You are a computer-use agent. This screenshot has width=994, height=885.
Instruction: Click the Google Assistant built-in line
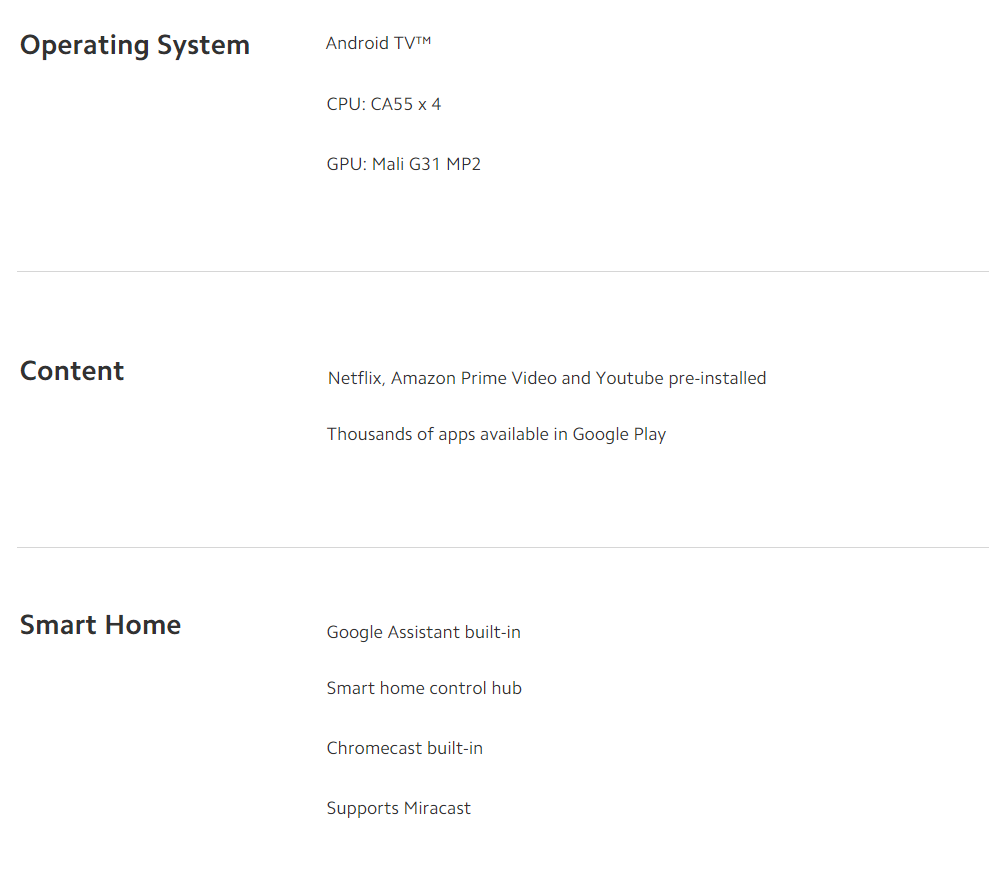423,632
